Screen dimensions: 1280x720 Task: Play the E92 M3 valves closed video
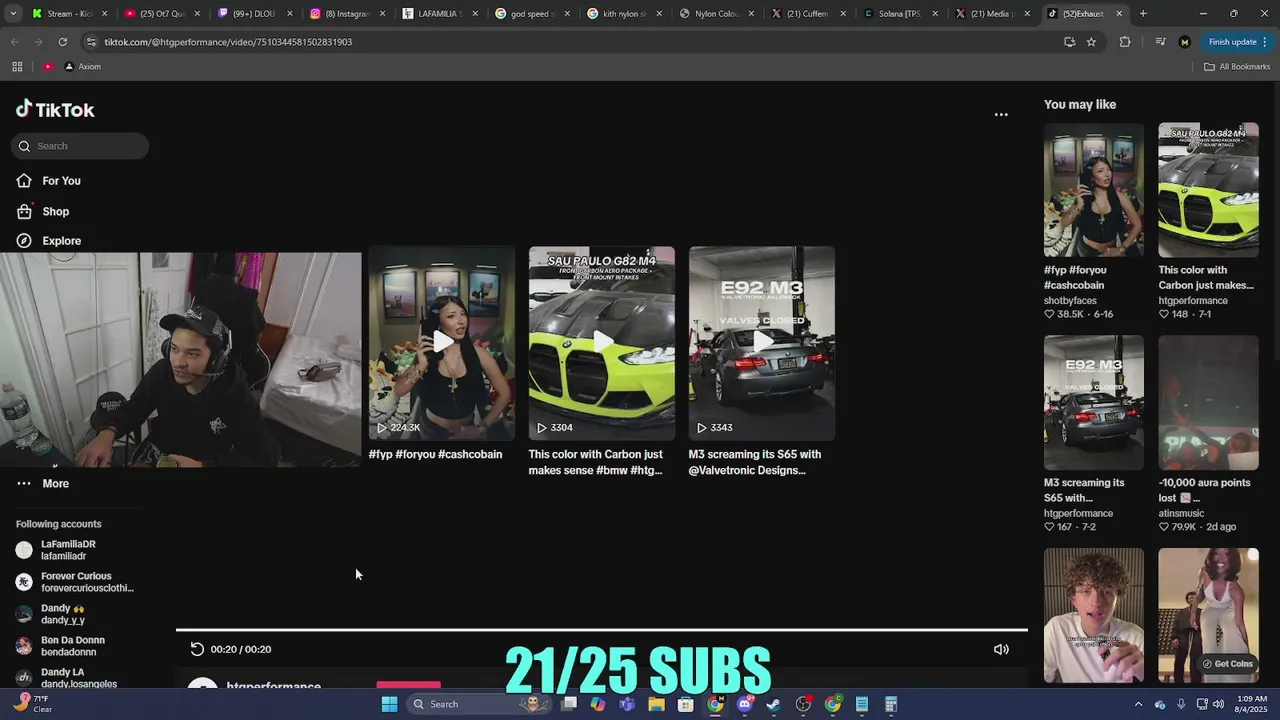762,343
